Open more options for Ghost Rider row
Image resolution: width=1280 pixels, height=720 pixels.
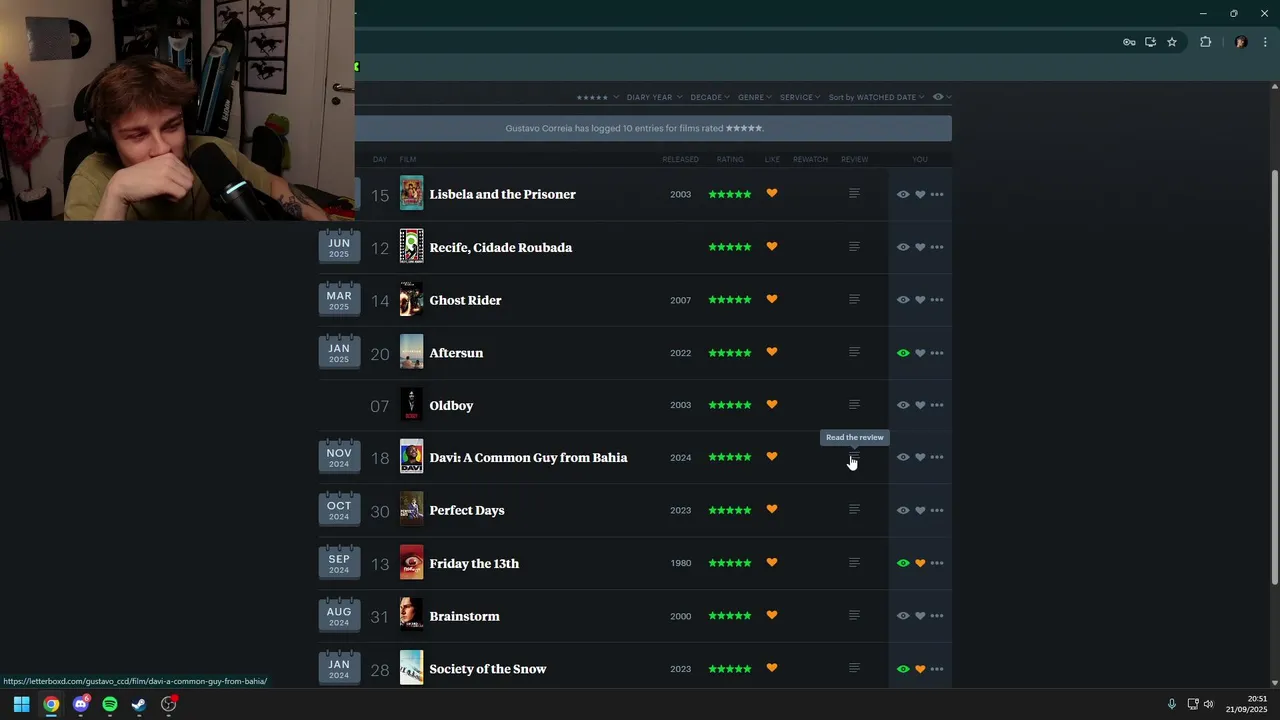click(937, 300)
